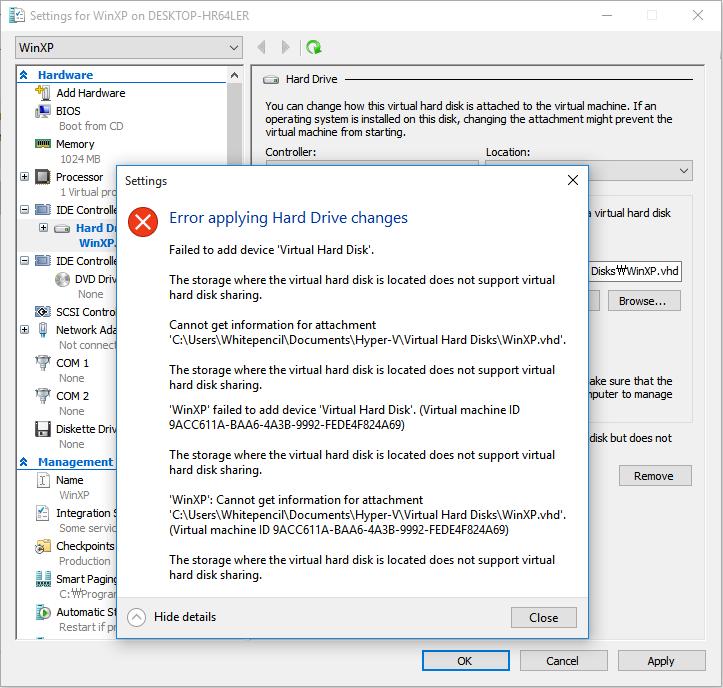Viewport: 723px width, 688px height.
Task: Click the Automatic Start Action icon
Action: coord(43,612)
